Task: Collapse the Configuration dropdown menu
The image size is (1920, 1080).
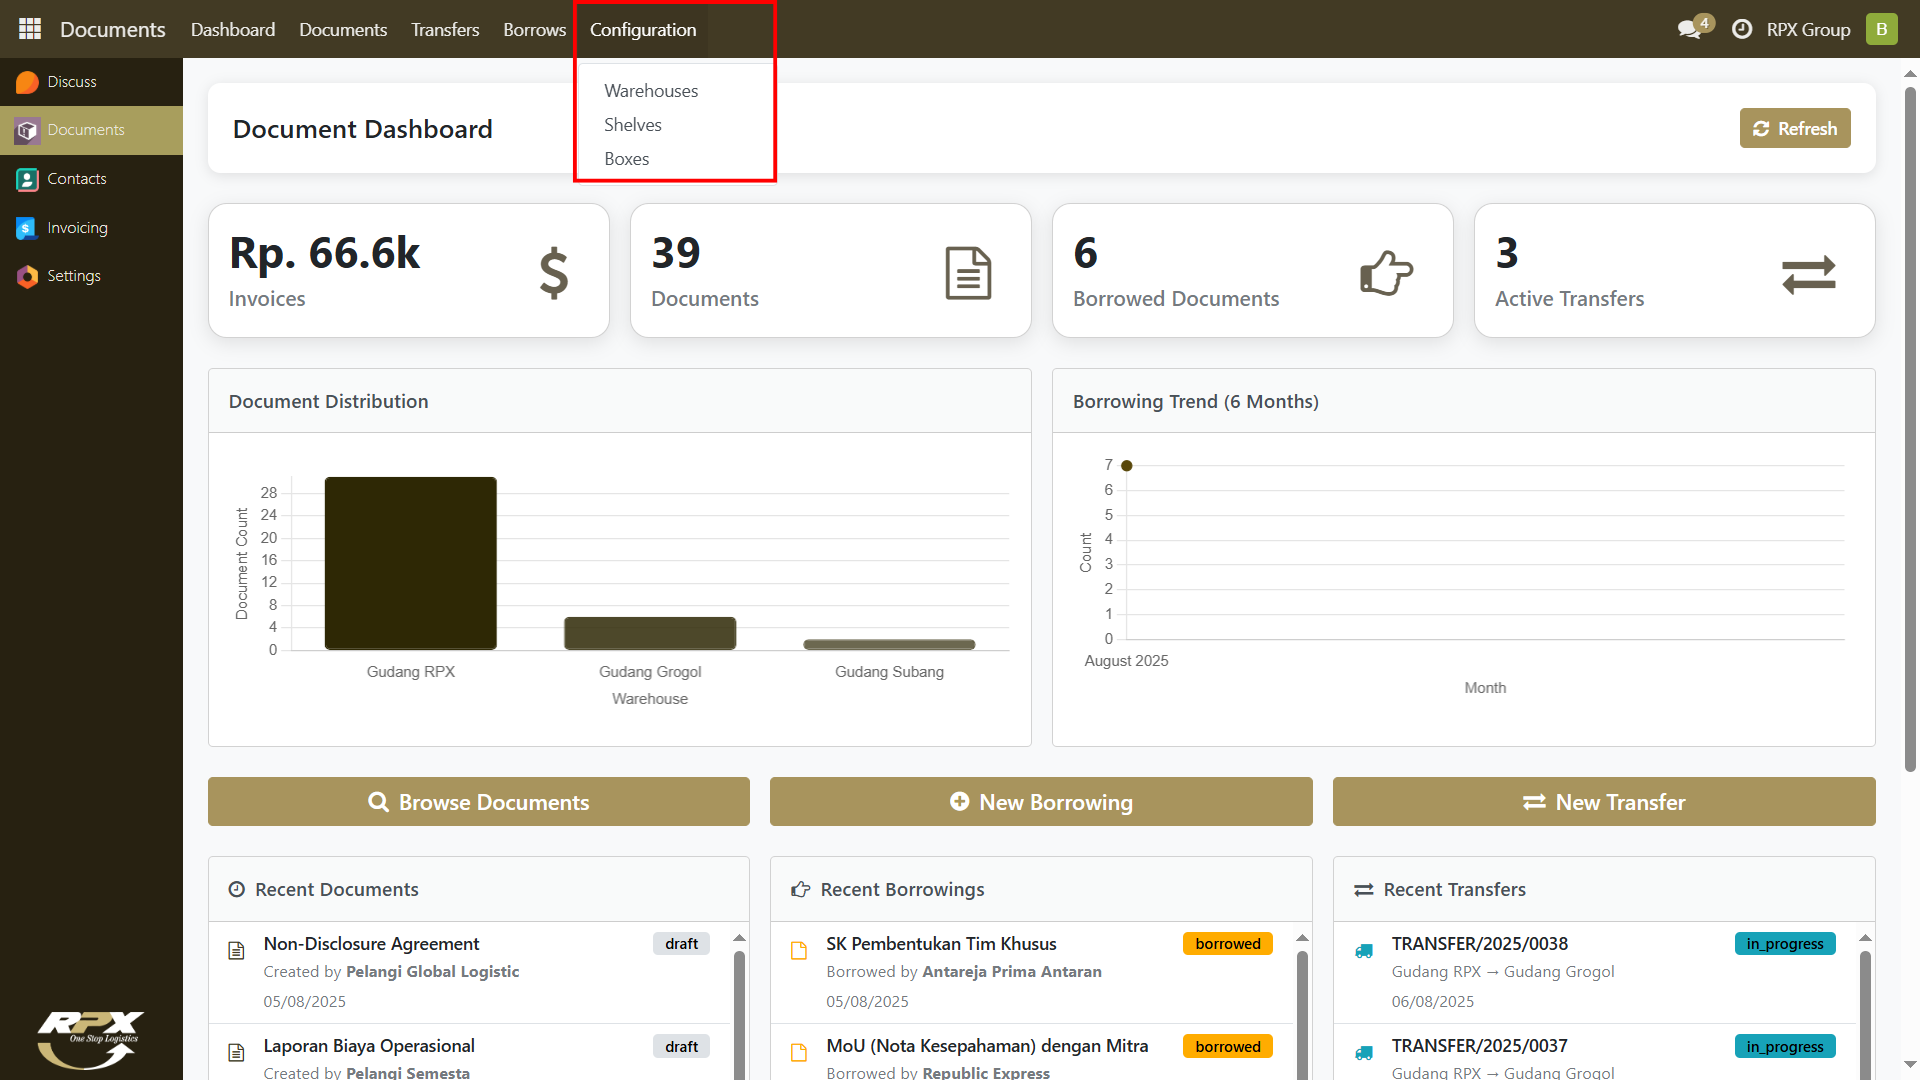Action: (643, 30)
